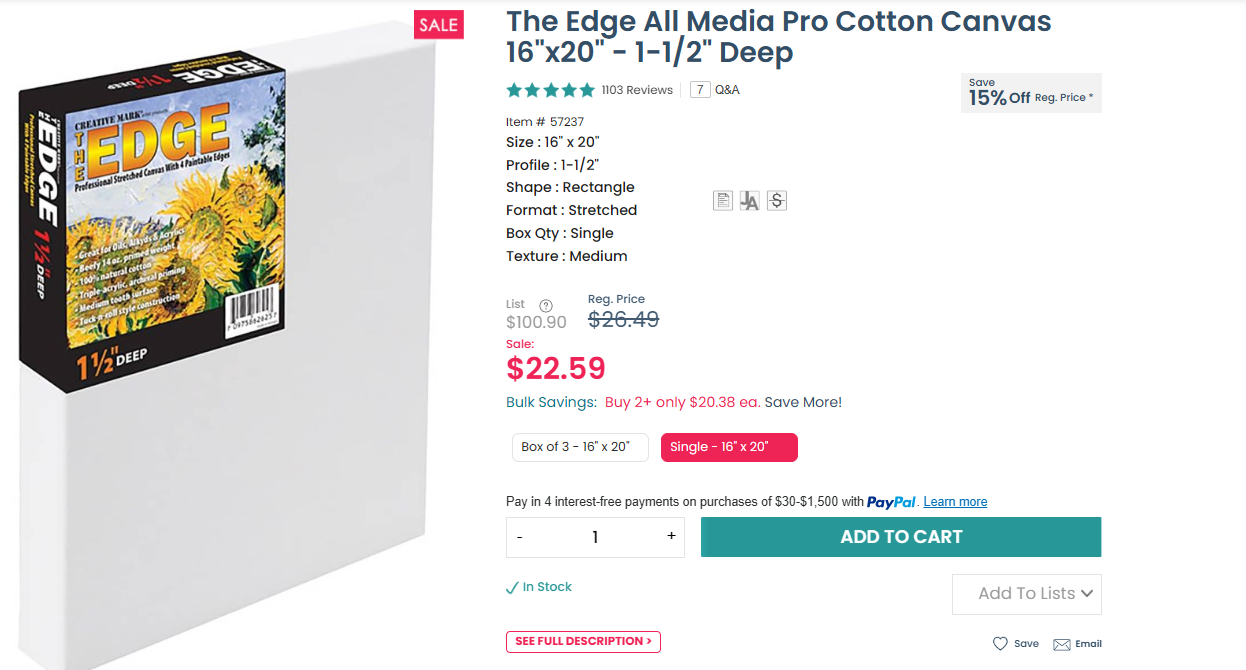Decrease quantity with the minus button

point(520,537)
